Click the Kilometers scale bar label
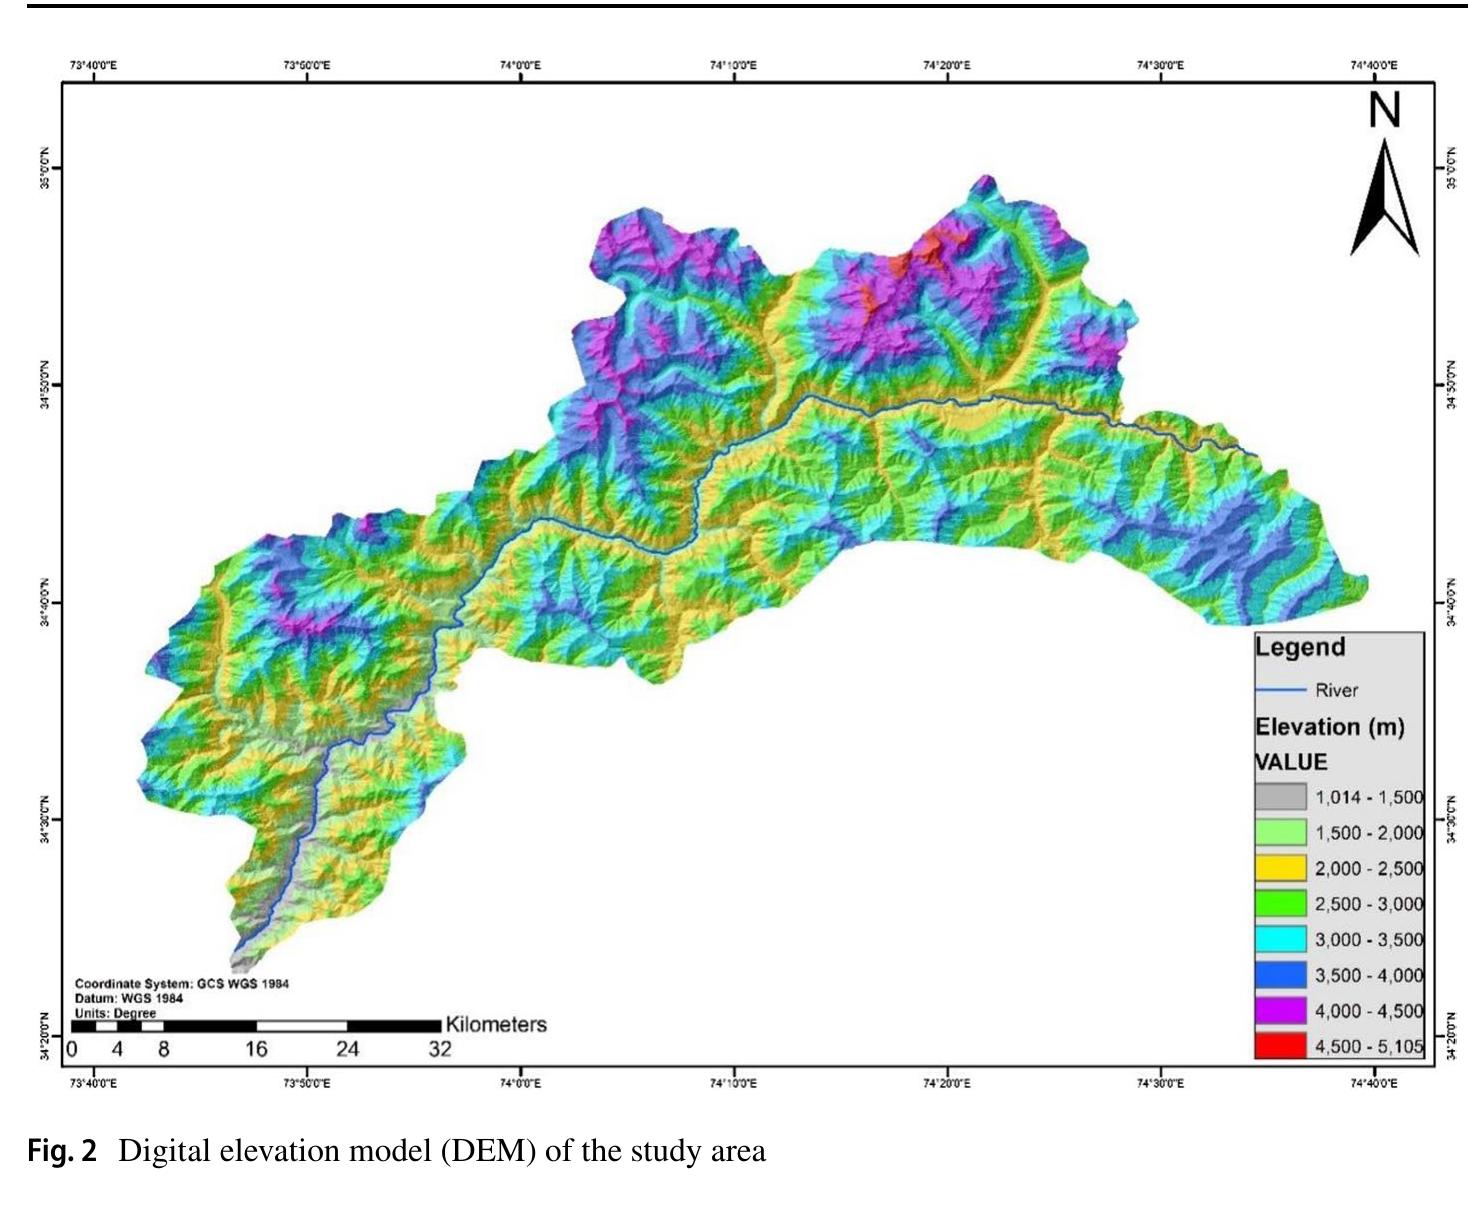 (x=494, y=1024)
